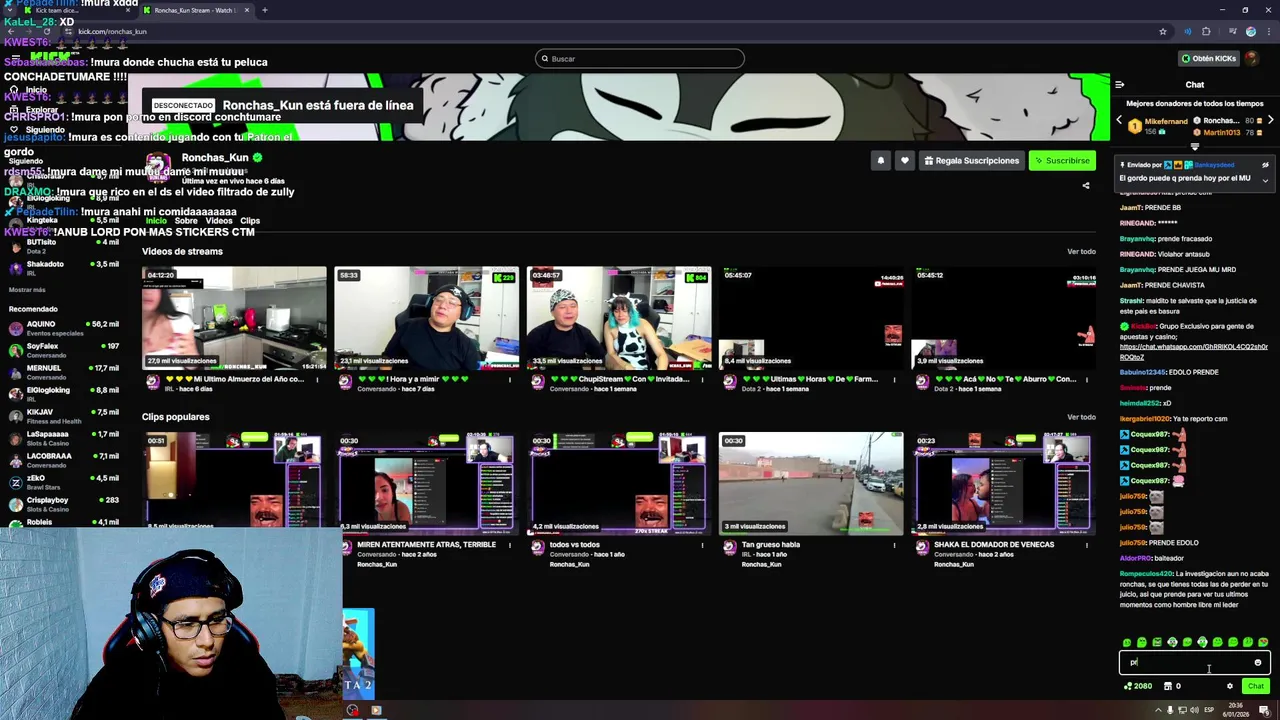Open the volume icon in system tray
This screenshot has height=720, width=1280.
point(1196,710)
